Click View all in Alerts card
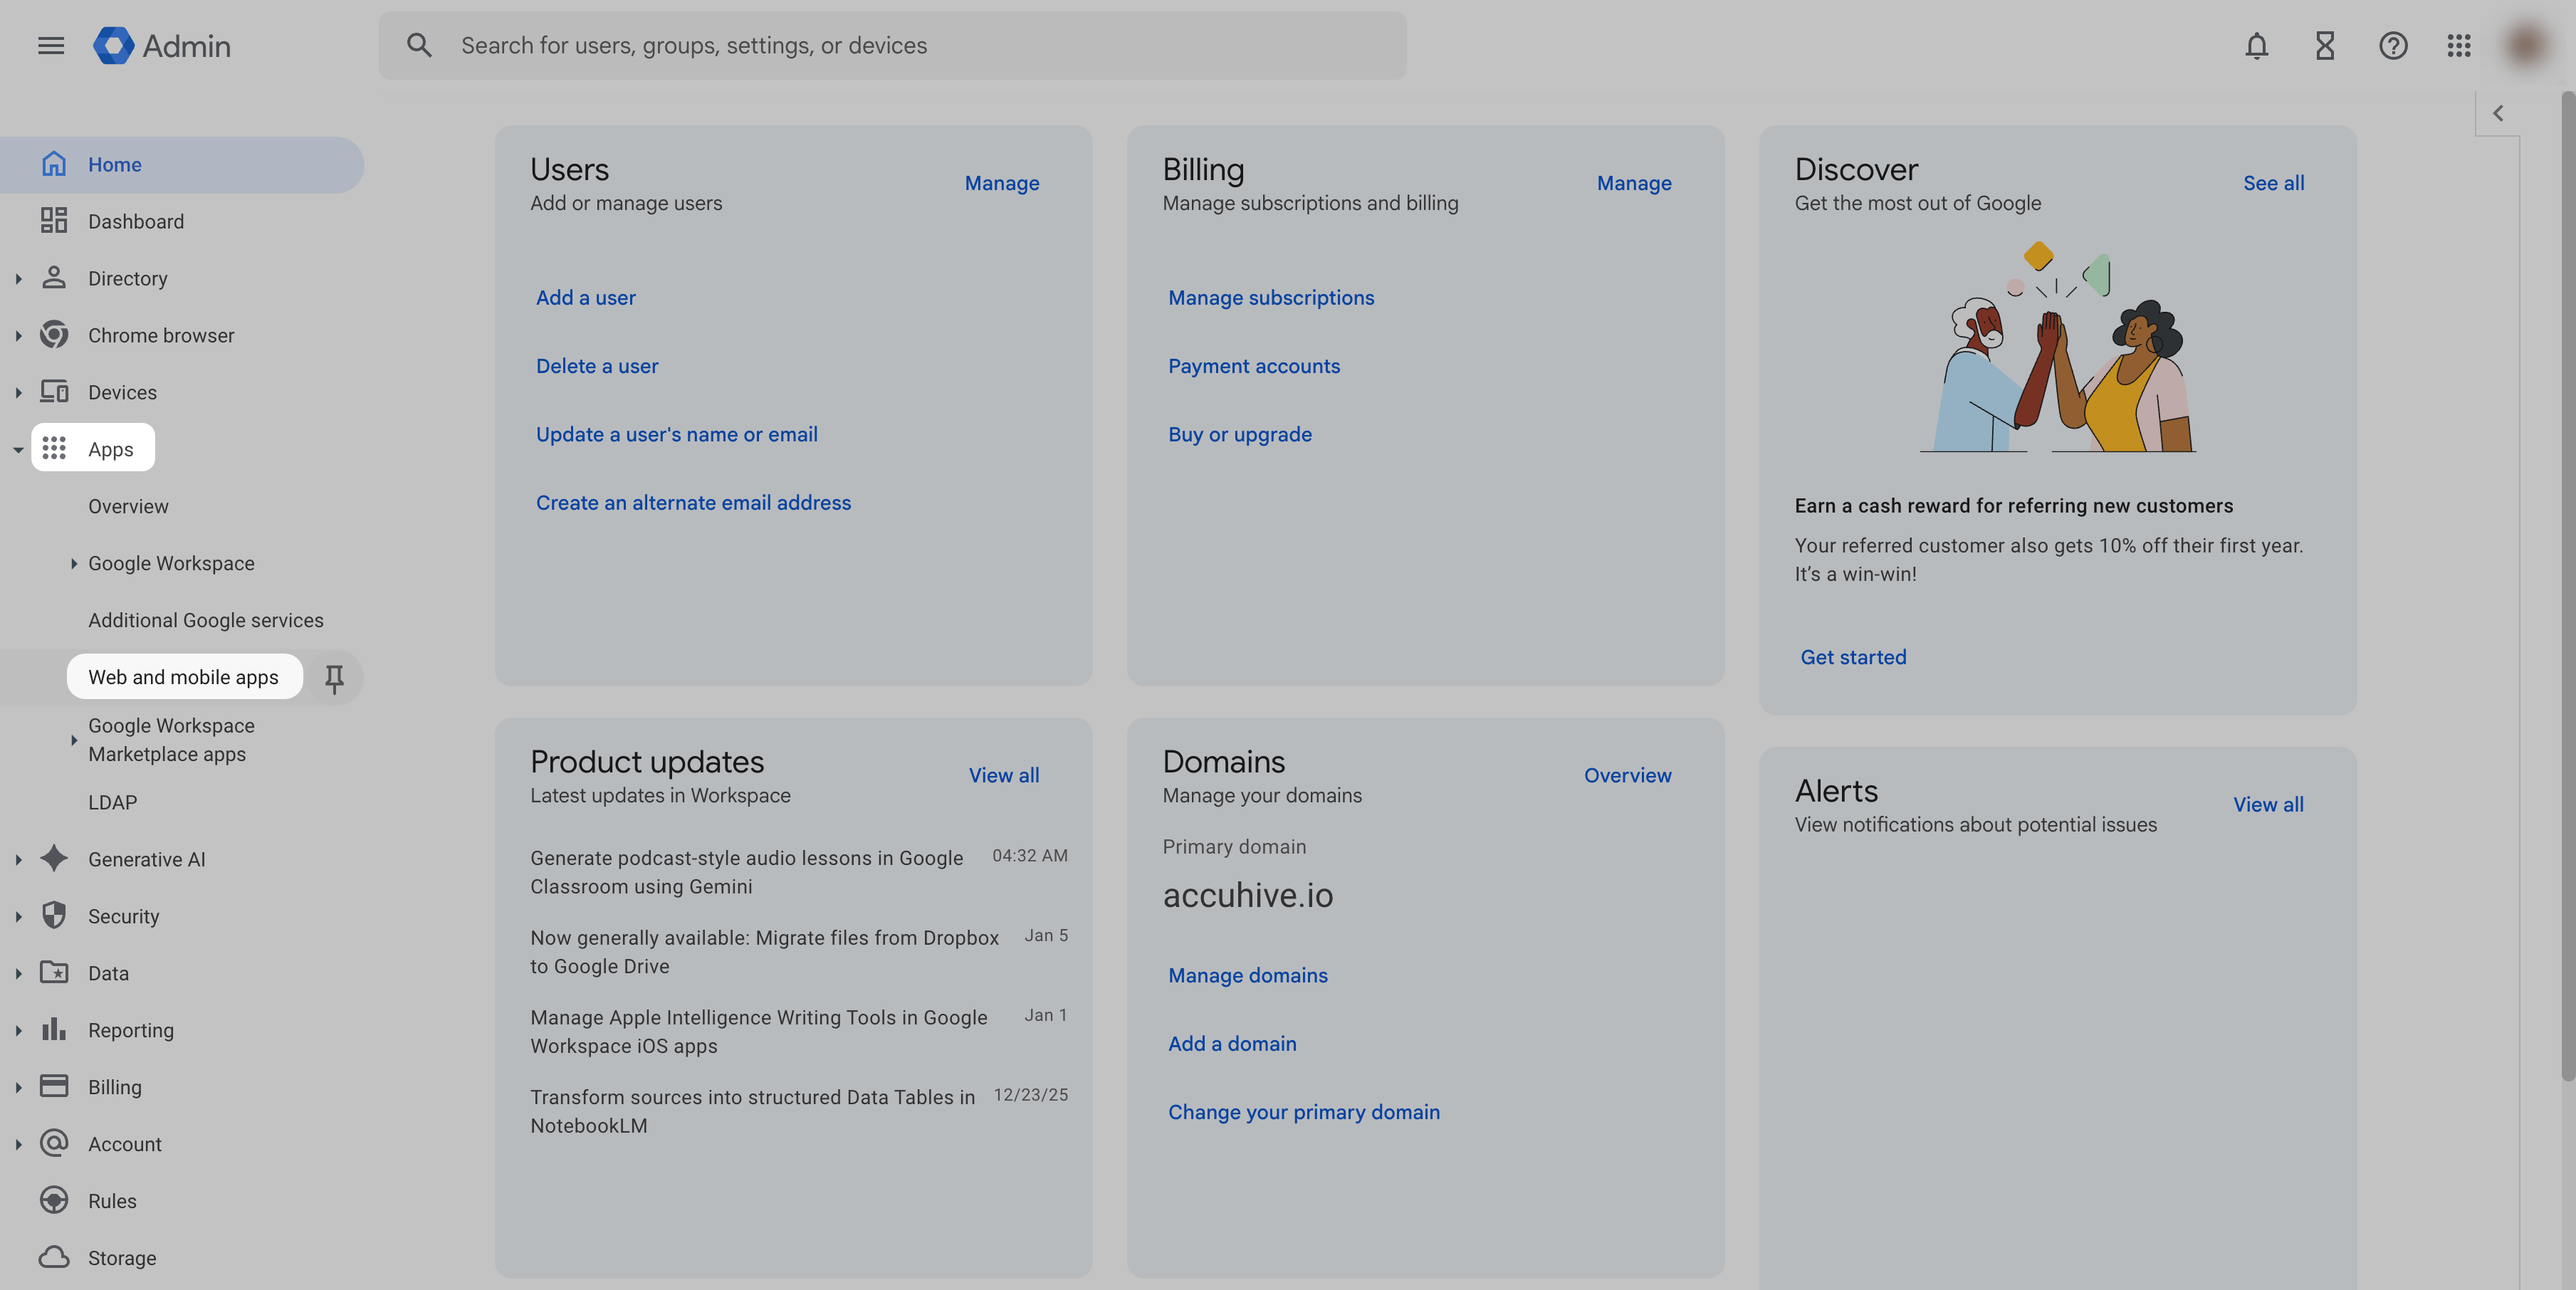 2268,804
